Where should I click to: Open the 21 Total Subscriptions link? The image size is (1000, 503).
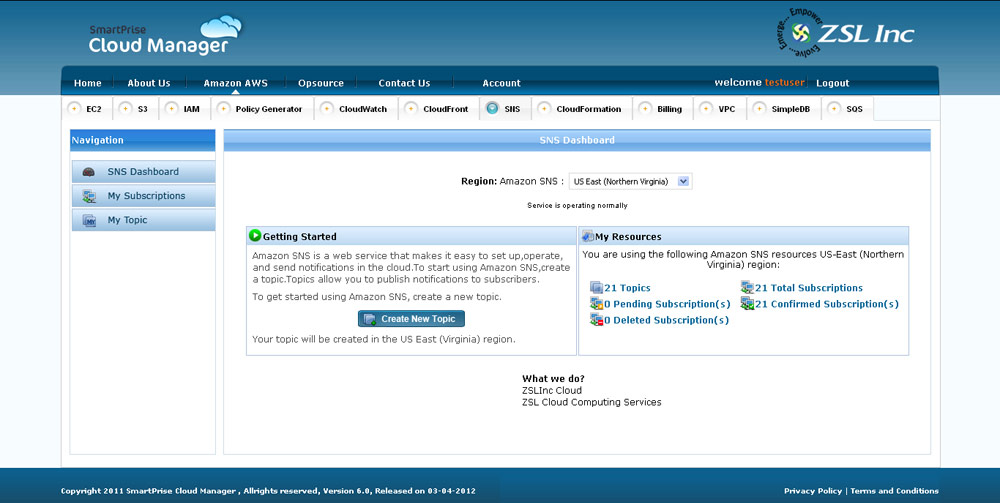tap(809, 288)
